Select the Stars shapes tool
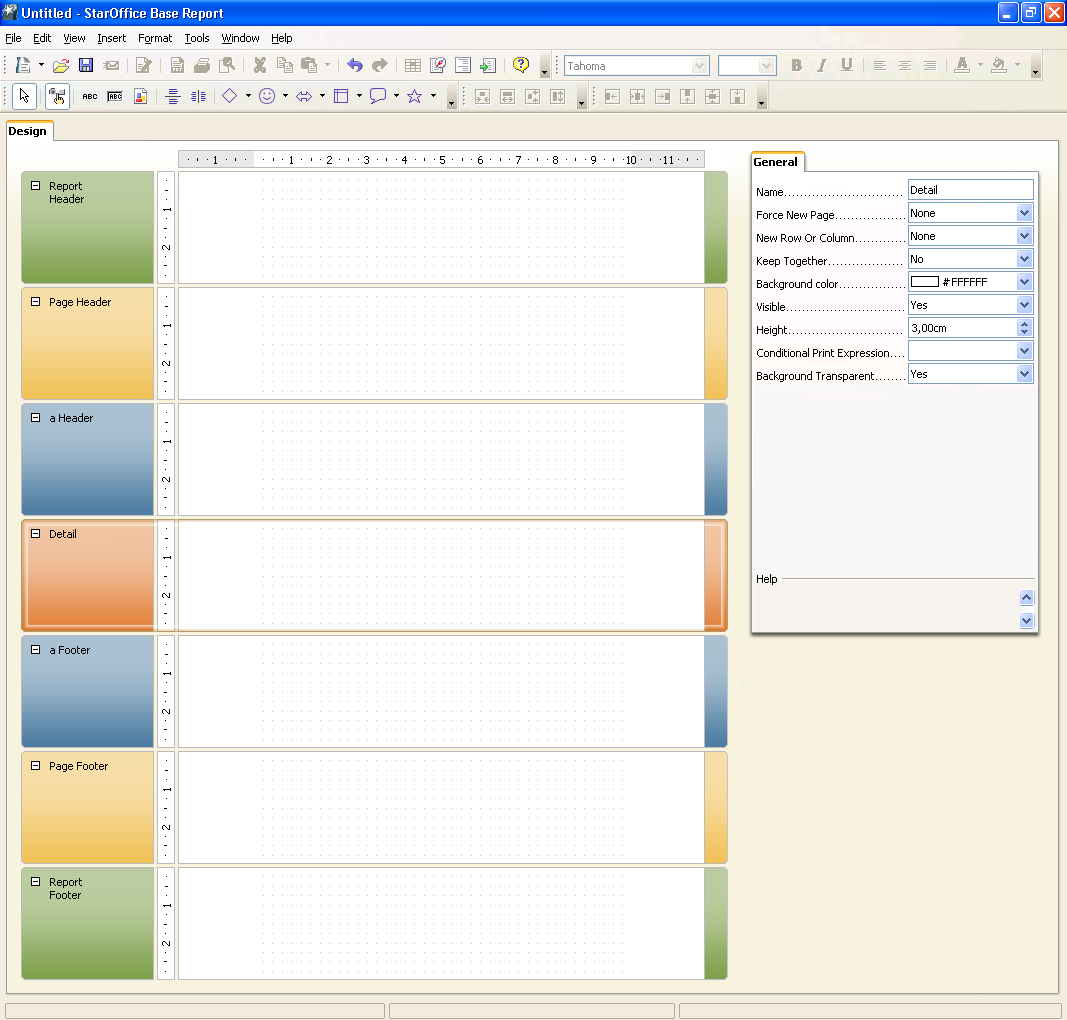The height and width of the screenshot is (1020, 1067). tap(414, 97)
